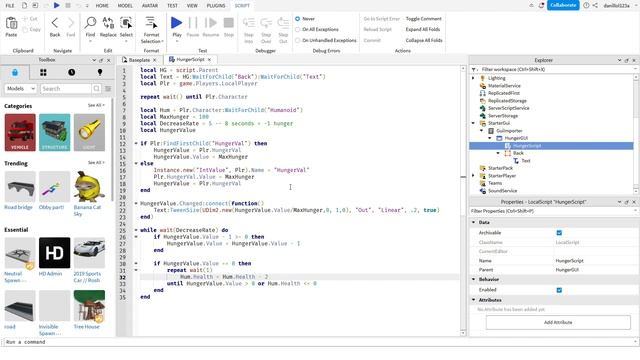The width and height of the screenshot is (640, 360).
Task: Open the Toolbox inventory grid tab
Action: click(x=43, y=73)
